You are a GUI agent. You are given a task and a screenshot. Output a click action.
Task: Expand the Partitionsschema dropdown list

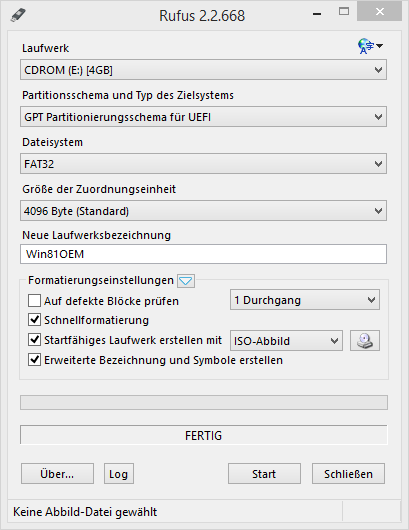[203, 117]
